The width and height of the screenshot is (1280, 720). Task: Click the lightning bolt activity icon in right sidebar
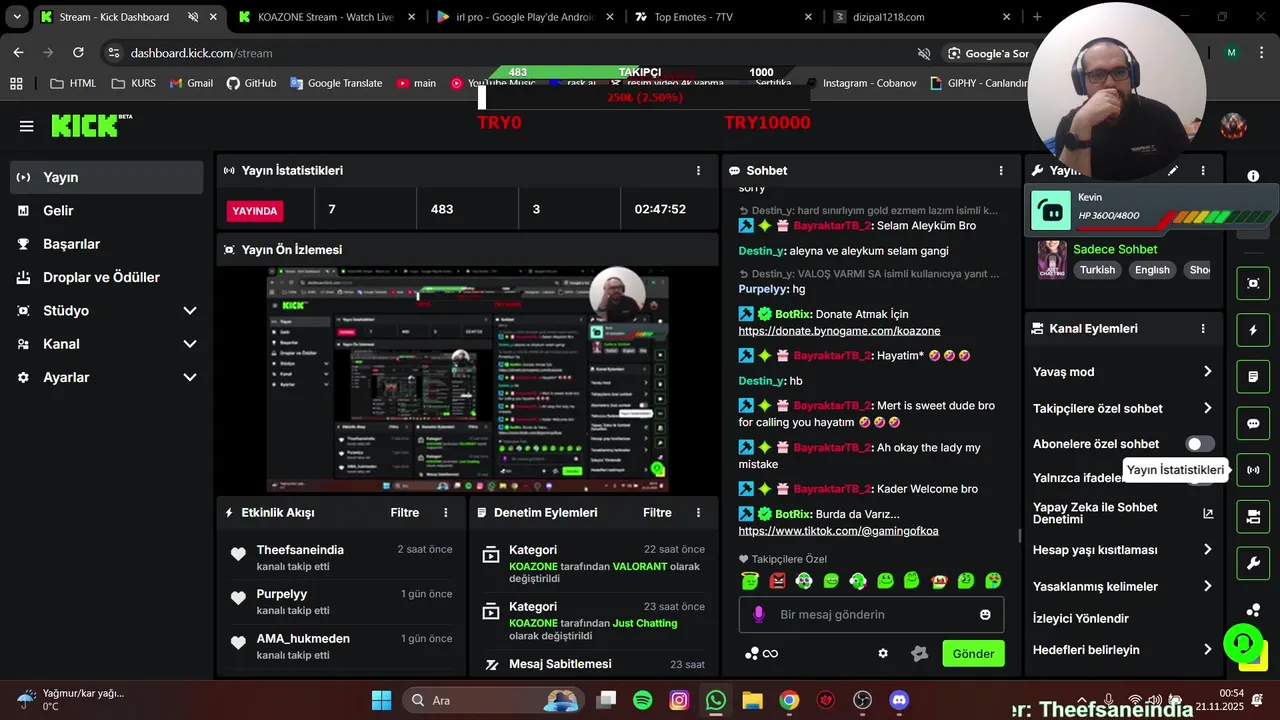1253,330
